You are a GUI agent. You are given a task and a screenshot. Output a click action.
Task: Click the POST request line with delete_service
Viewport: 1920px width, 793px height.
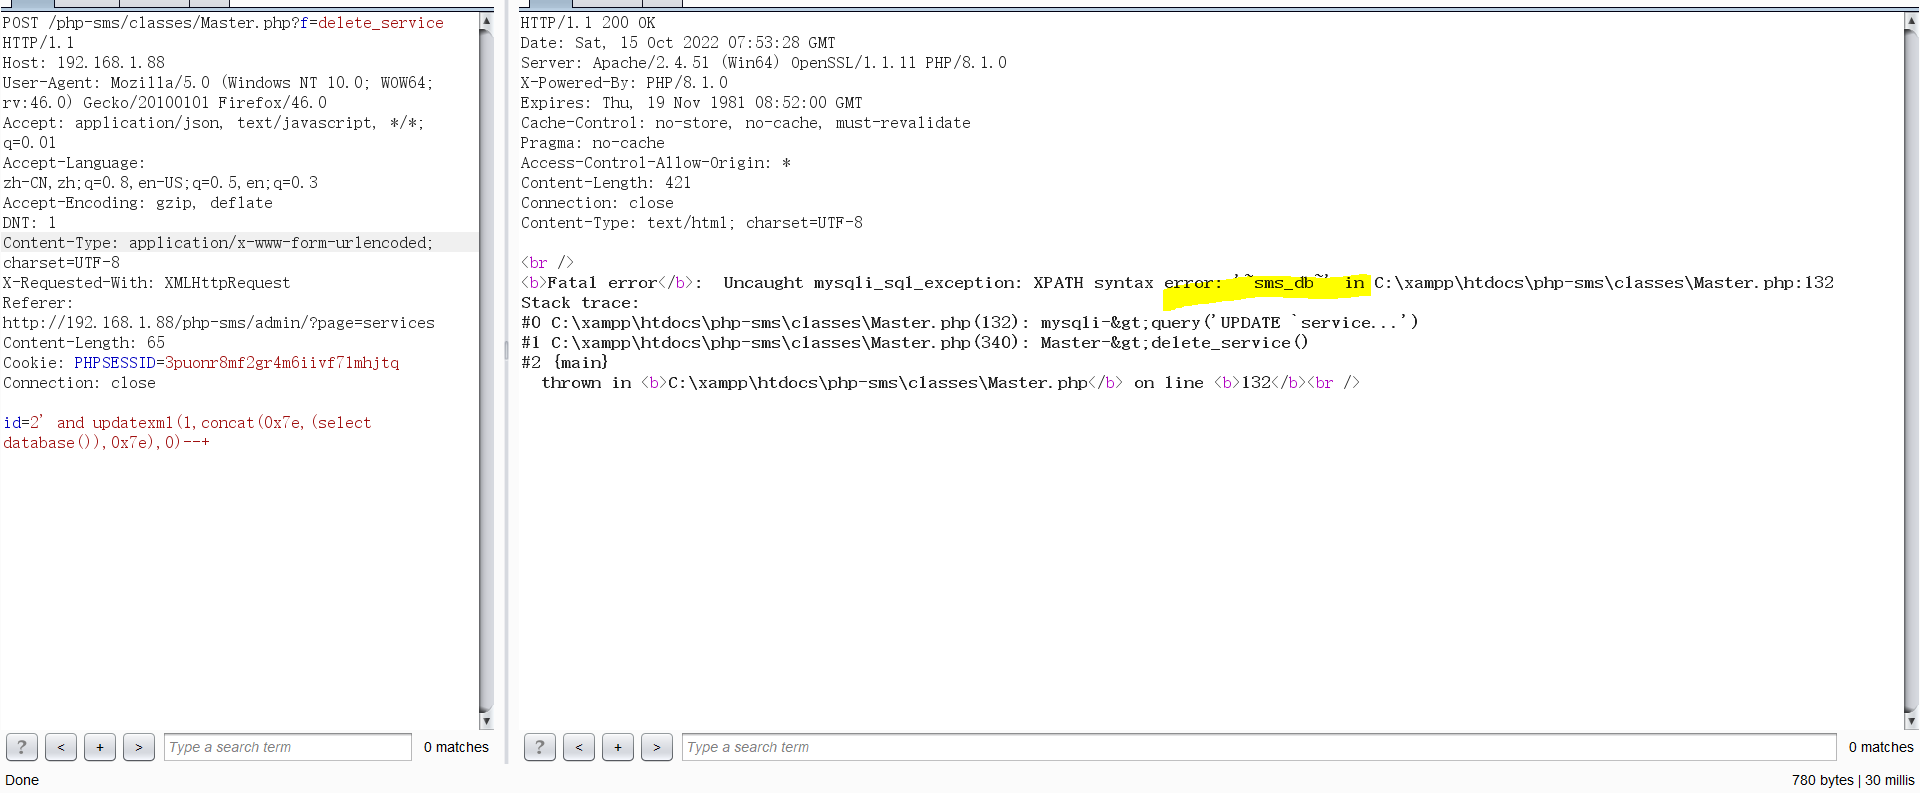coord(223,23)
